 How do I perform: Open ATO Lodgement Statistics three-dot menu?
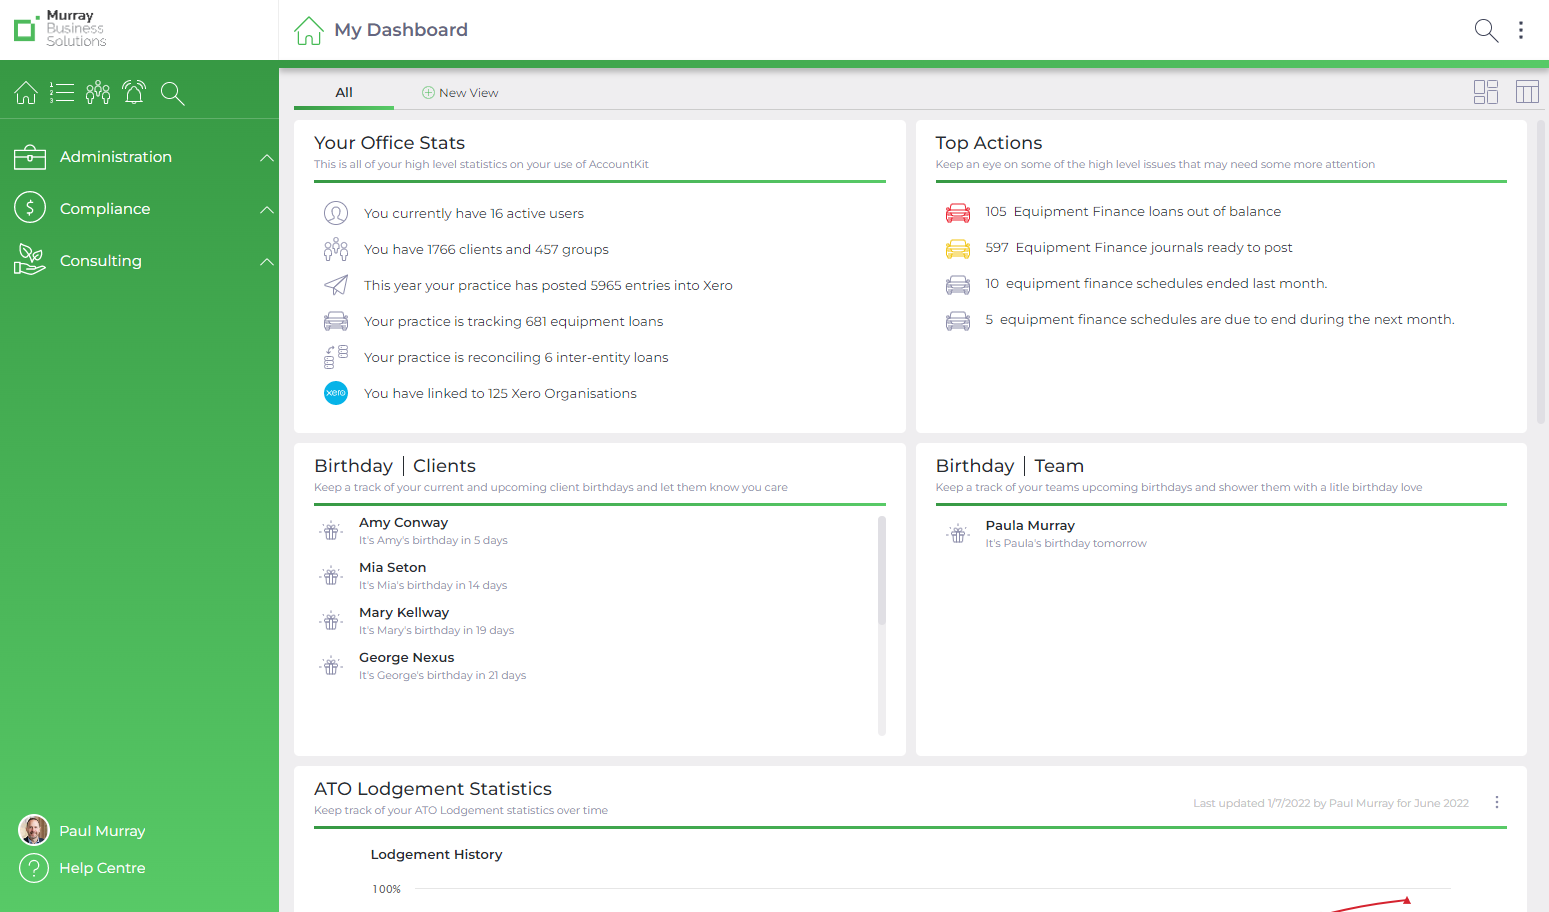coord(1497,802)
